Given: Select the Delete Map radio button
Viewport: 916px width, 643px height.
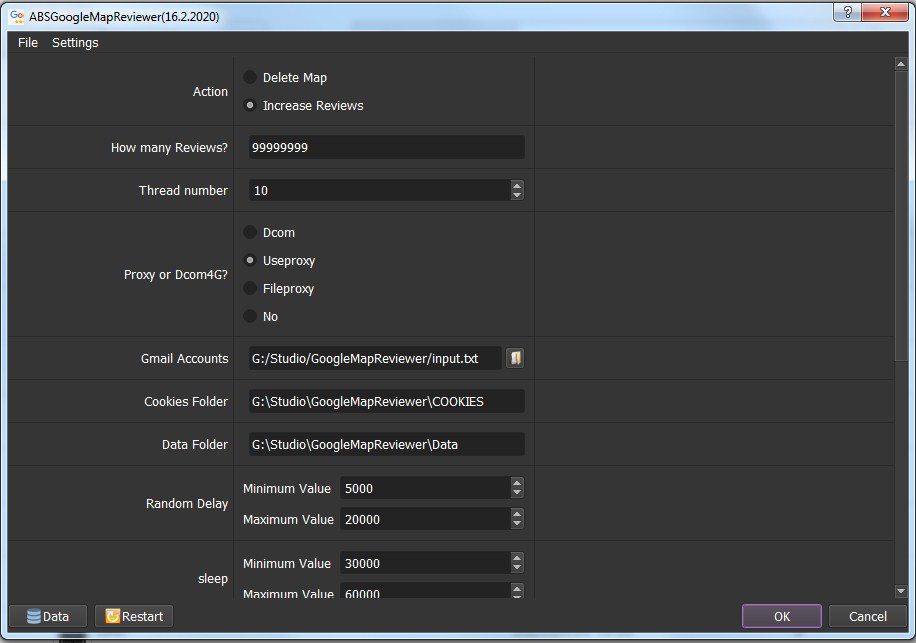Looking at the screenshot, I should coord(250,77).
